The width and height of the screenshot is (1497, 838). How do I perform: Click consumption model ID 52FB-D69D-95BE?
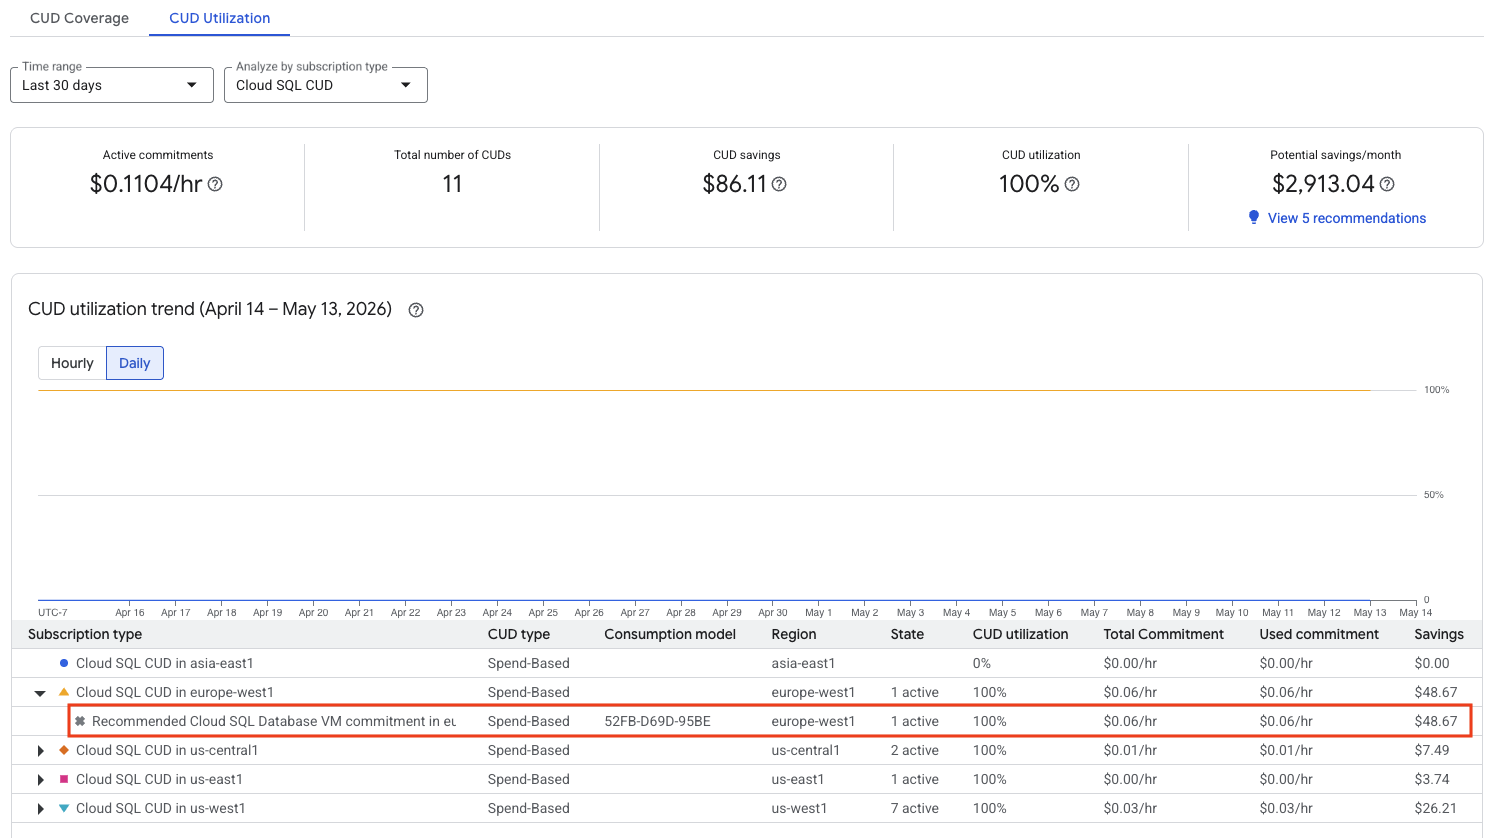(658, 721)
